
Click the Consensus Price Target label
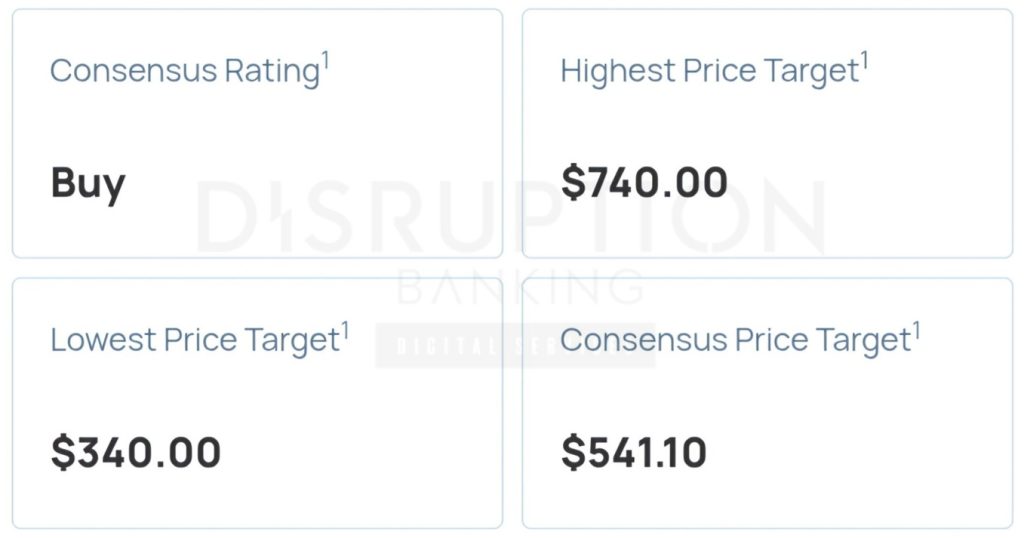click(734, 340)
